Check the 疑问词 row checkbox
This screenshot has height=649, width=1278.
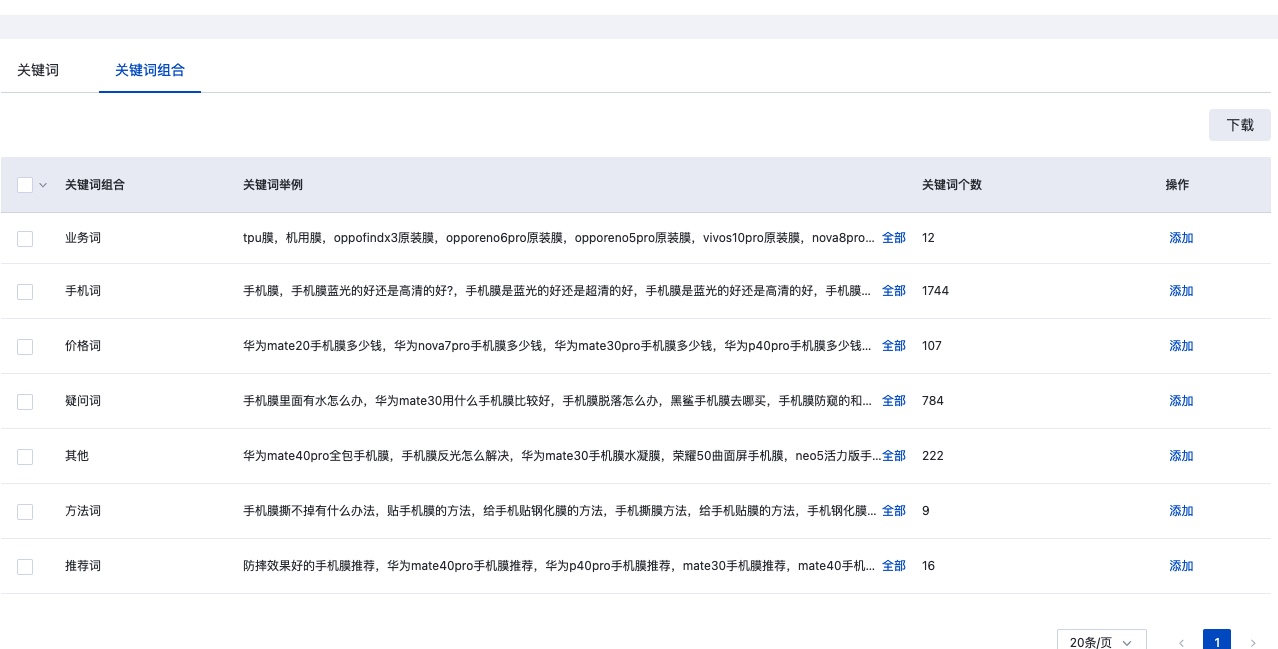[25, 401]
